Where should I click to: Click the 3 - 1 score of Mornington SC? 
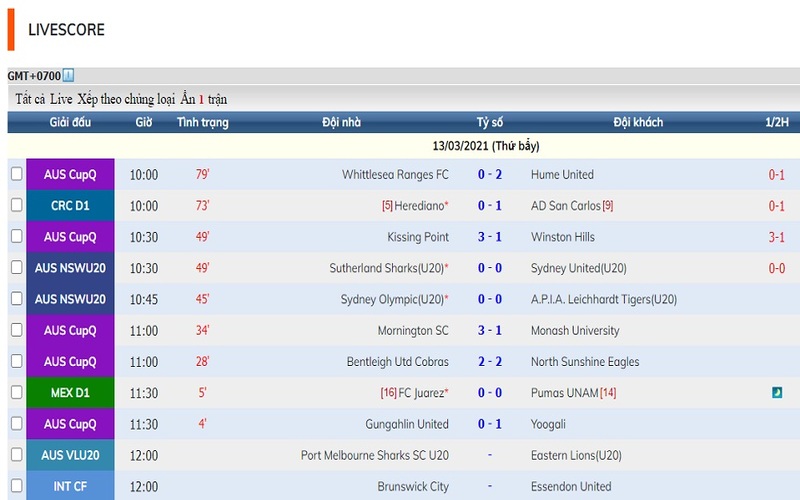pyautogui.click(x=490, y=331)
